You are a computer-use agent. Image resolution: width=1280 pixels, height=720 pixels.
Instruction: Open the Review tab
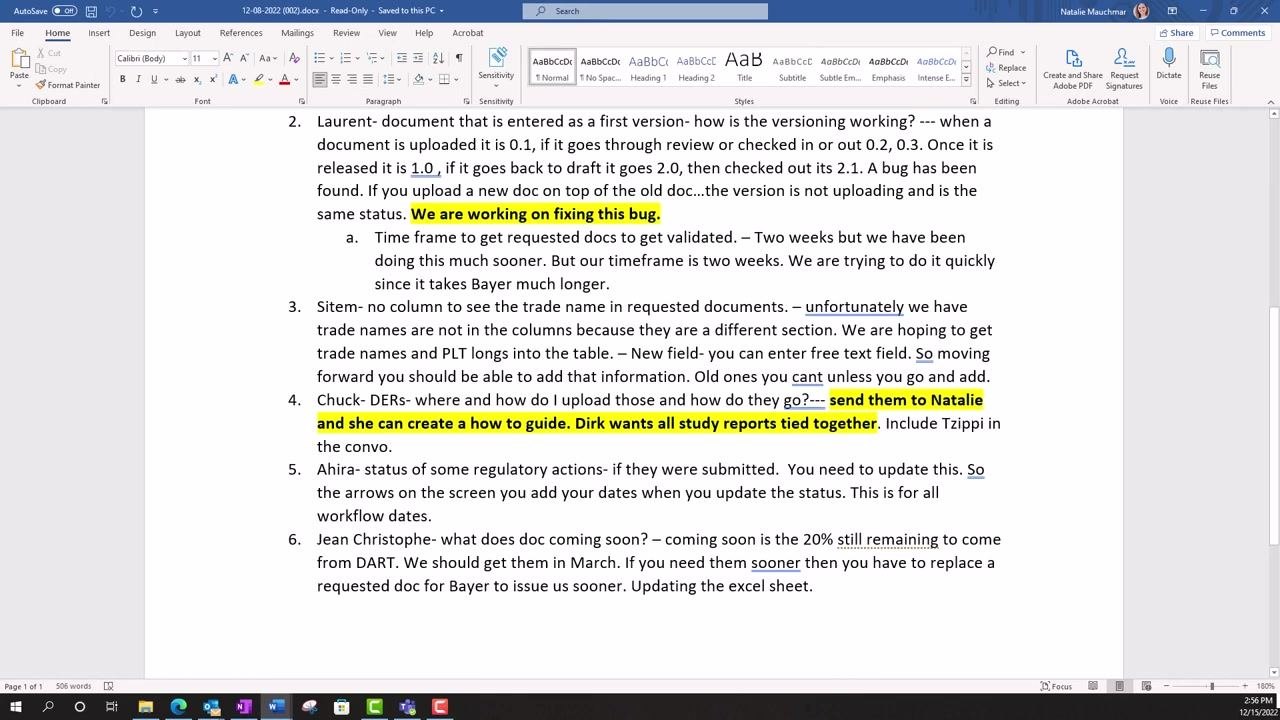point(346,33)
